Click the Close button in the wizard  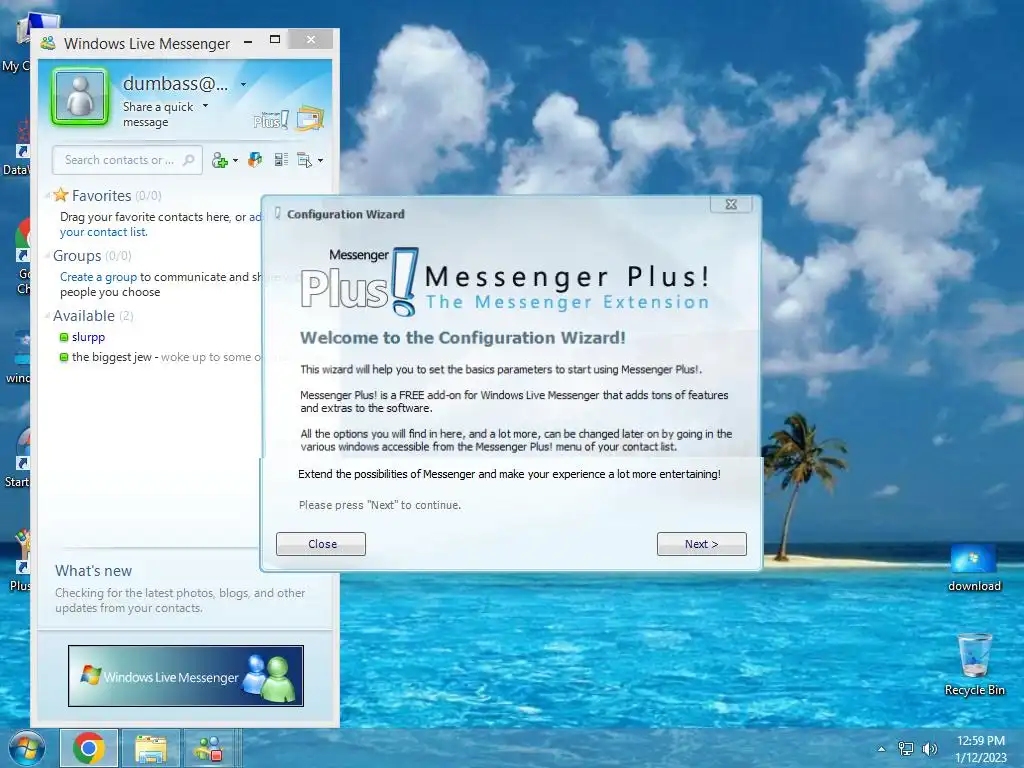tap(321, 544)
